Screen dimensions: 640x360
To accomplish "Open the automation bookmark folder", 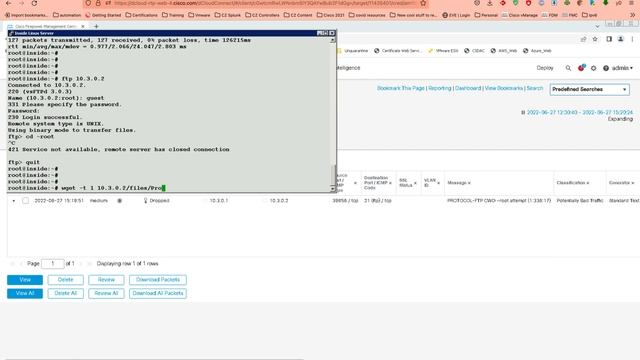I will (67, 15).
